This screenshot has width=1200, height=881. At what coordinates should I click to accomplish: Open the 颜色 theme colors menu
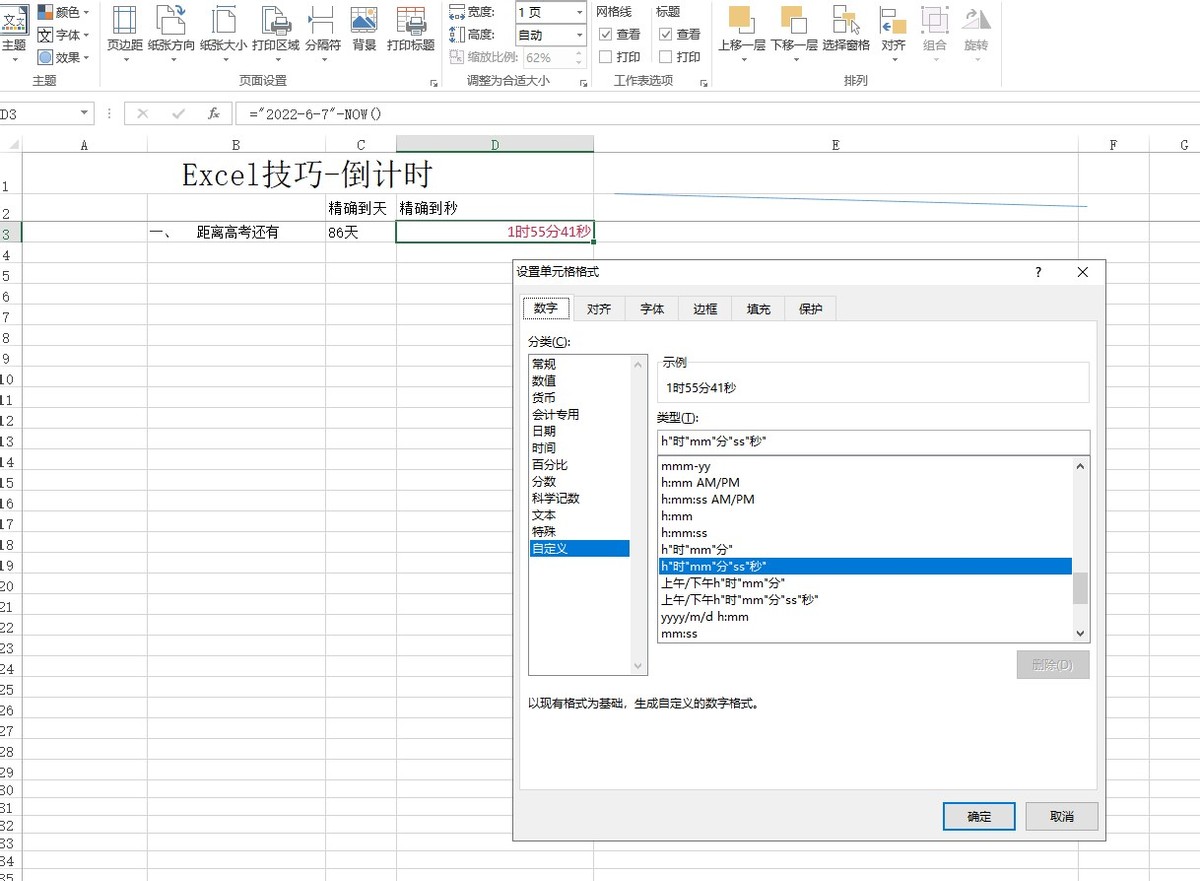tap(63, 12)
